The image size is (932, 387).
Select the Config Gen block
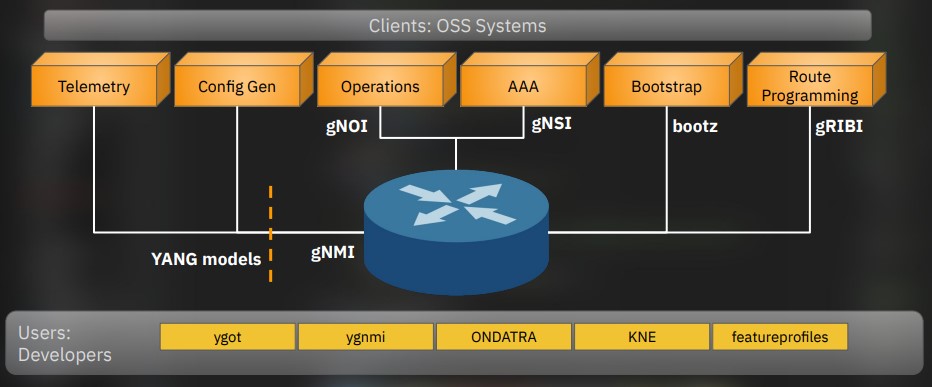click(x=244, y=80)
